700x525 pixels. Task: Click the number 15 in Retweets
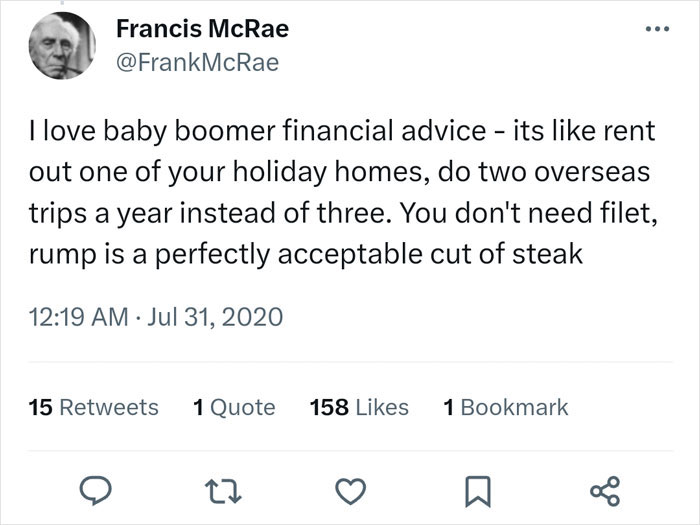click(41, 407)
